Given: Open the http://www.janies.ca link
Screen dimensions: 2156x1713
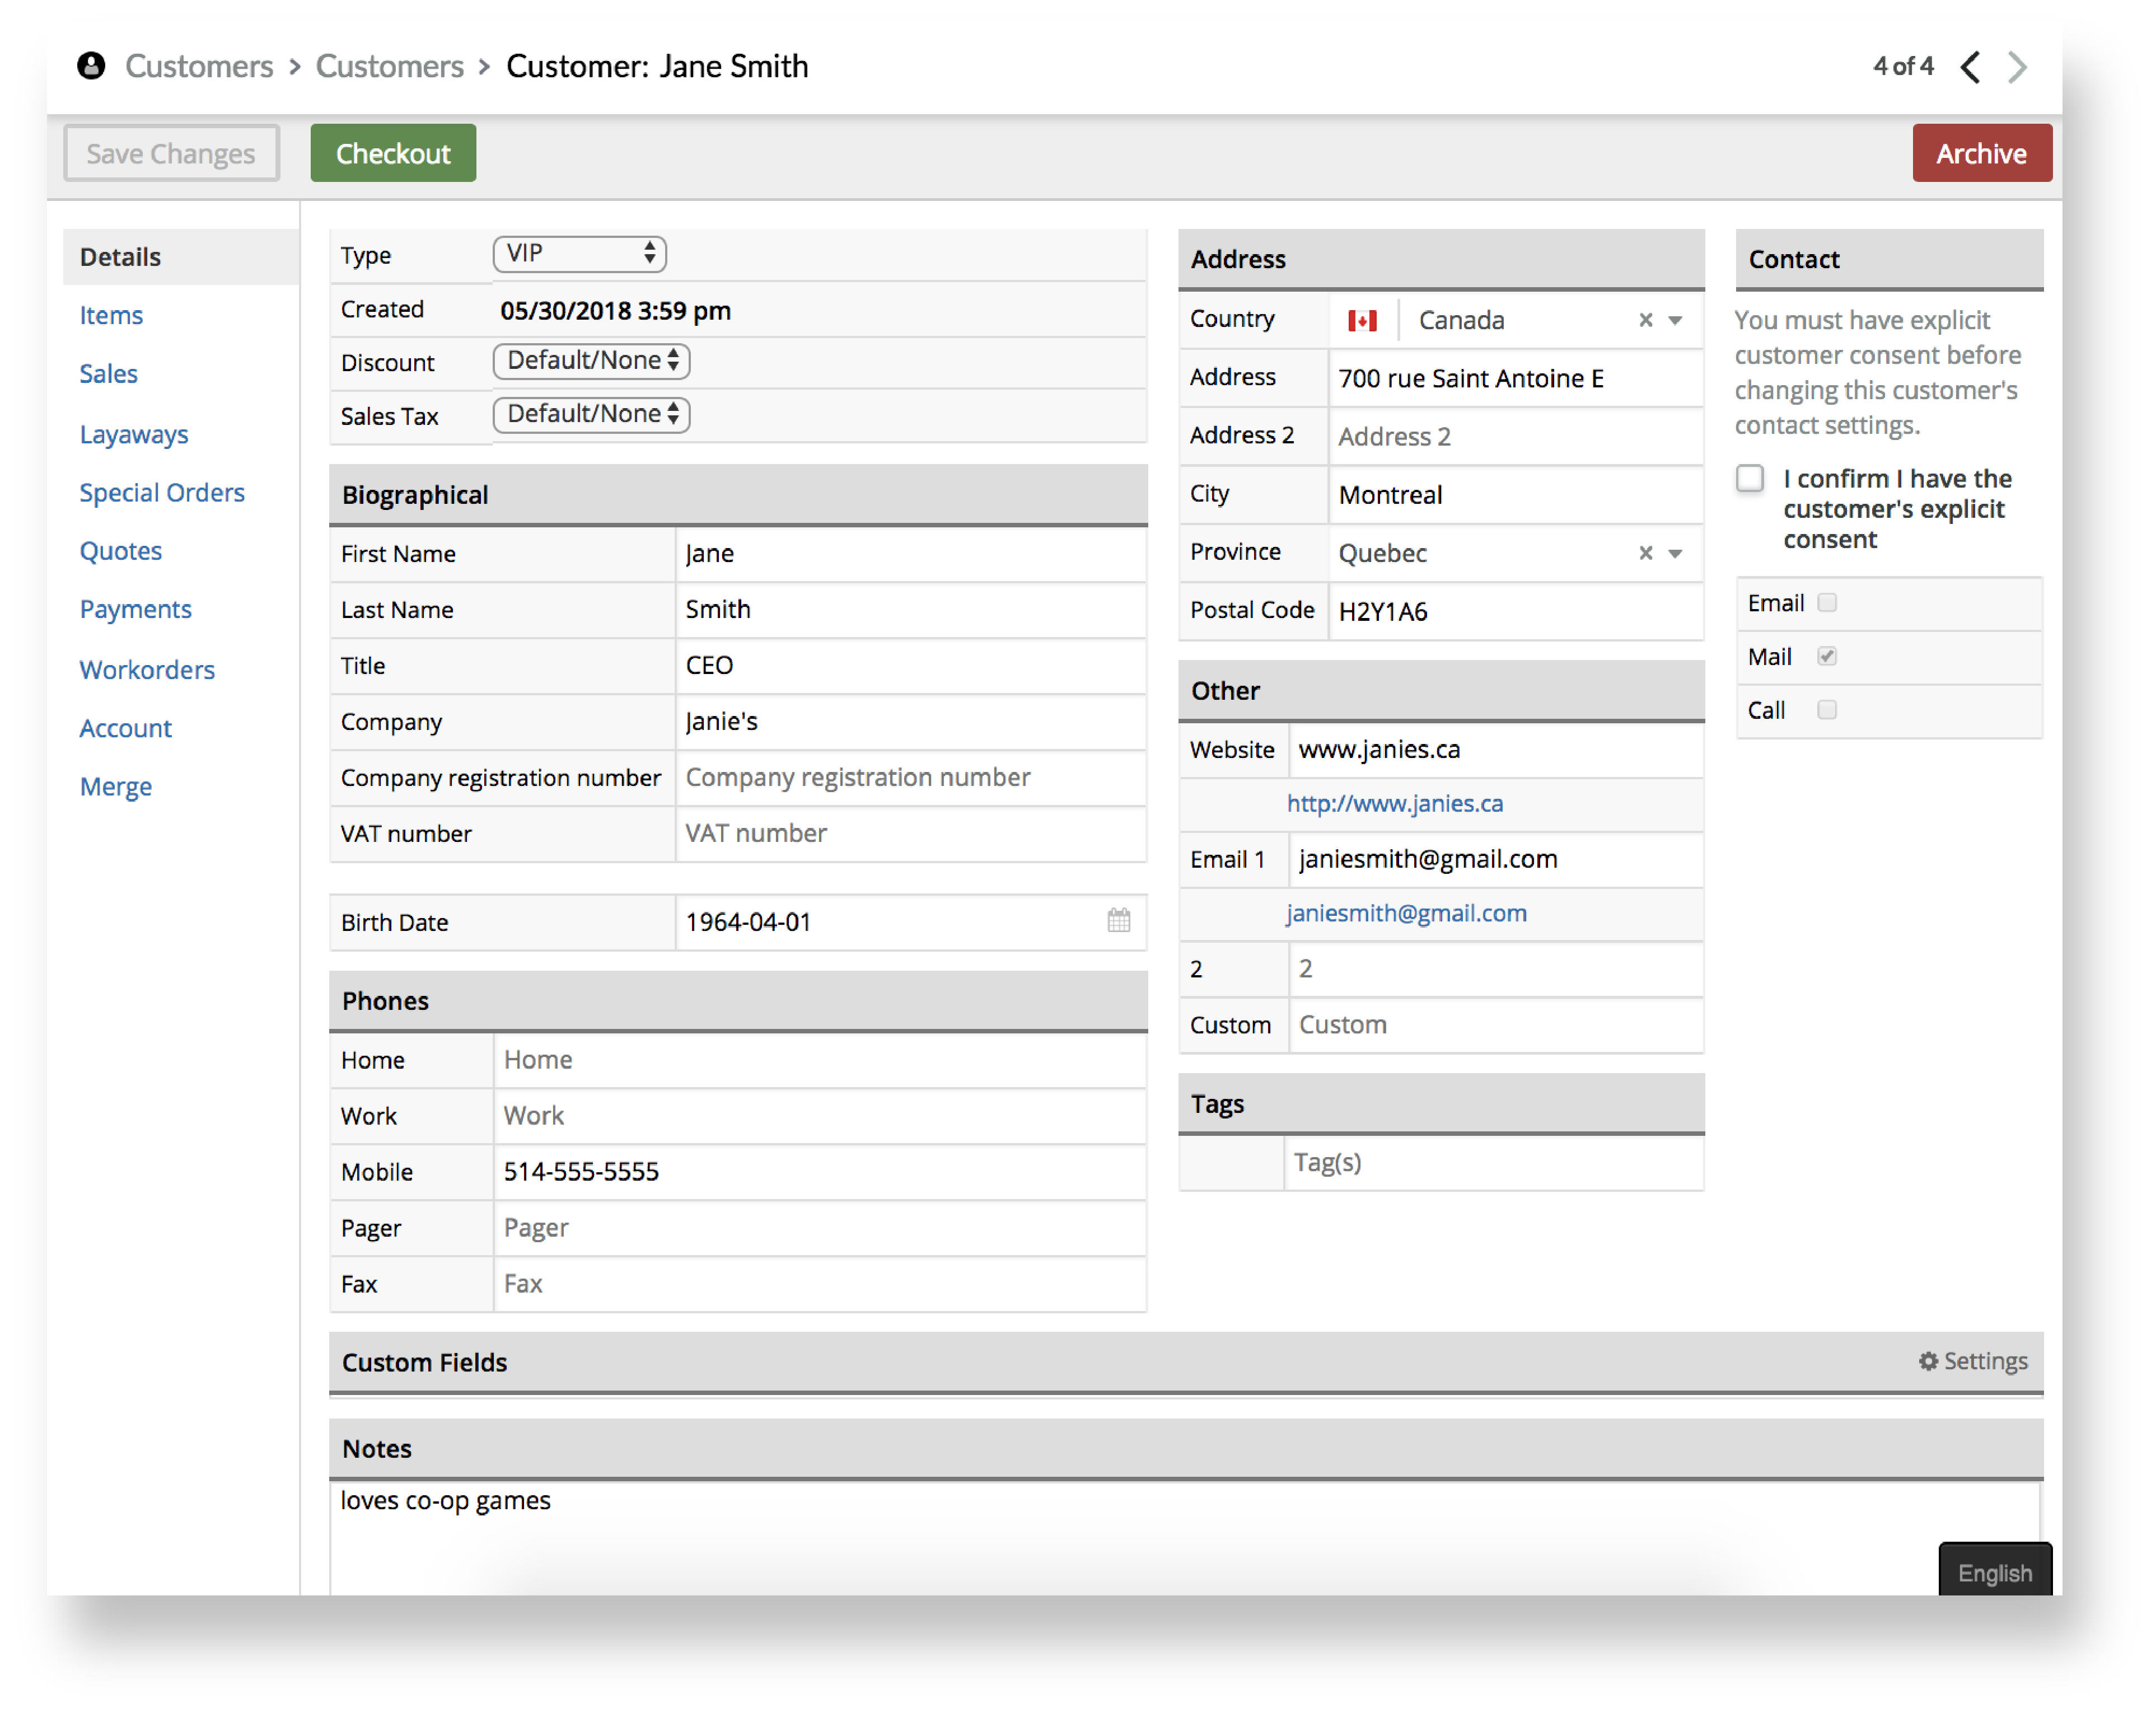Looking at the screenshot, I should click(x=1394, y=803).
